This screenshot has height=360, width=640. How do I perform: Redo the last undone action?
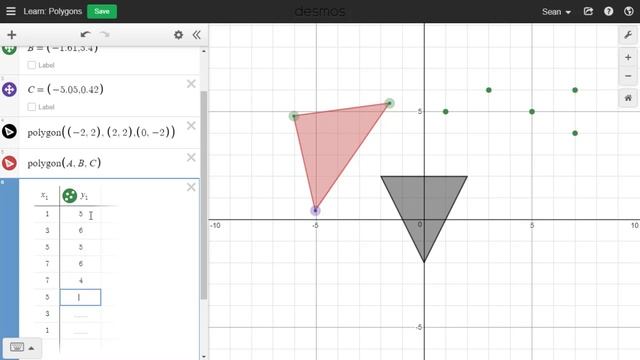(x=105, y=35)
